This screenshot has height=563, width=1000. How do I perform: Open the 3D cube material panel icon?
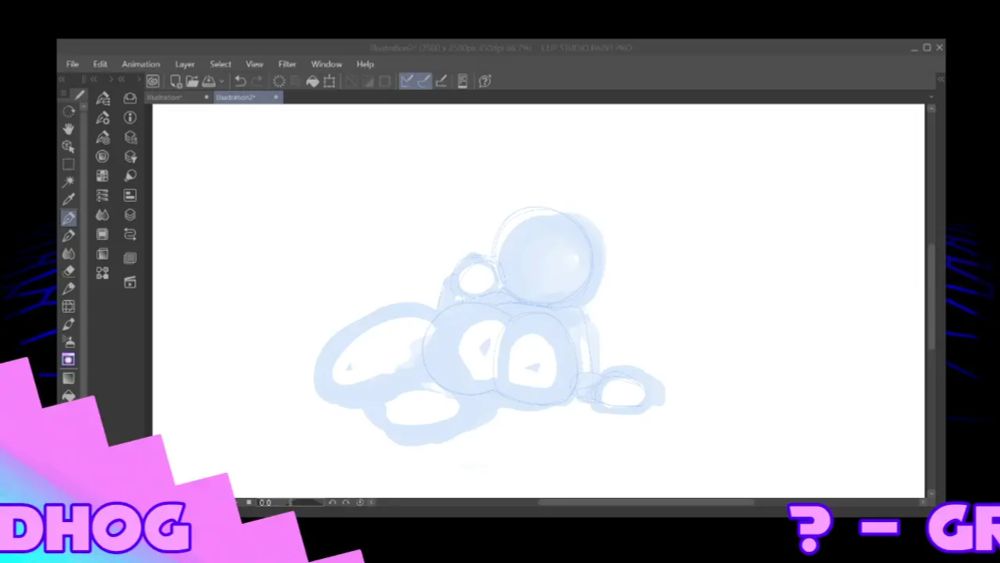(x=130, y=137)
